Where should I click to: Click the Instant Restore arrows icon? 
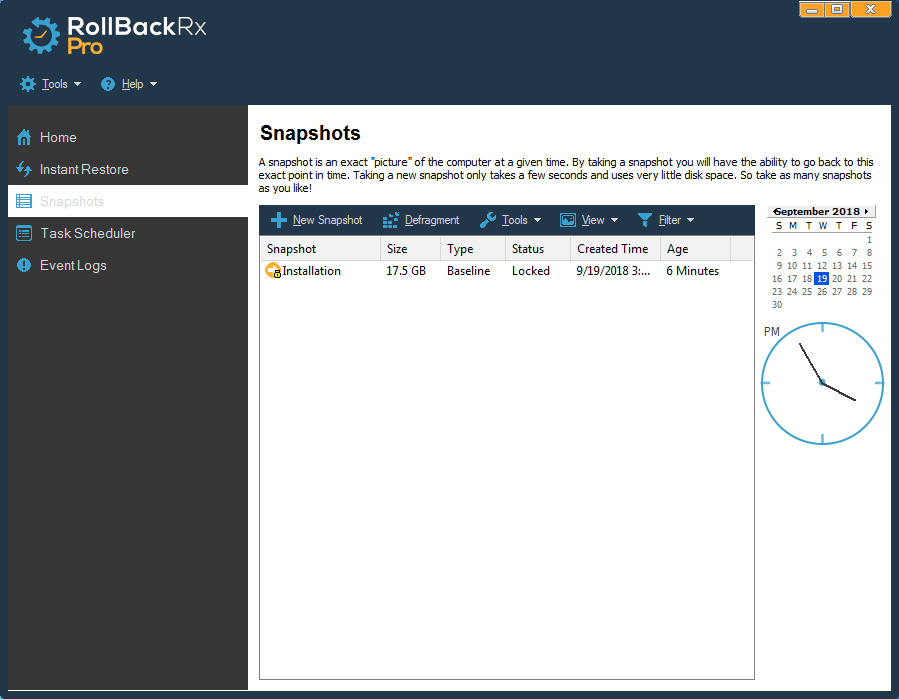(x=24, y=169)
